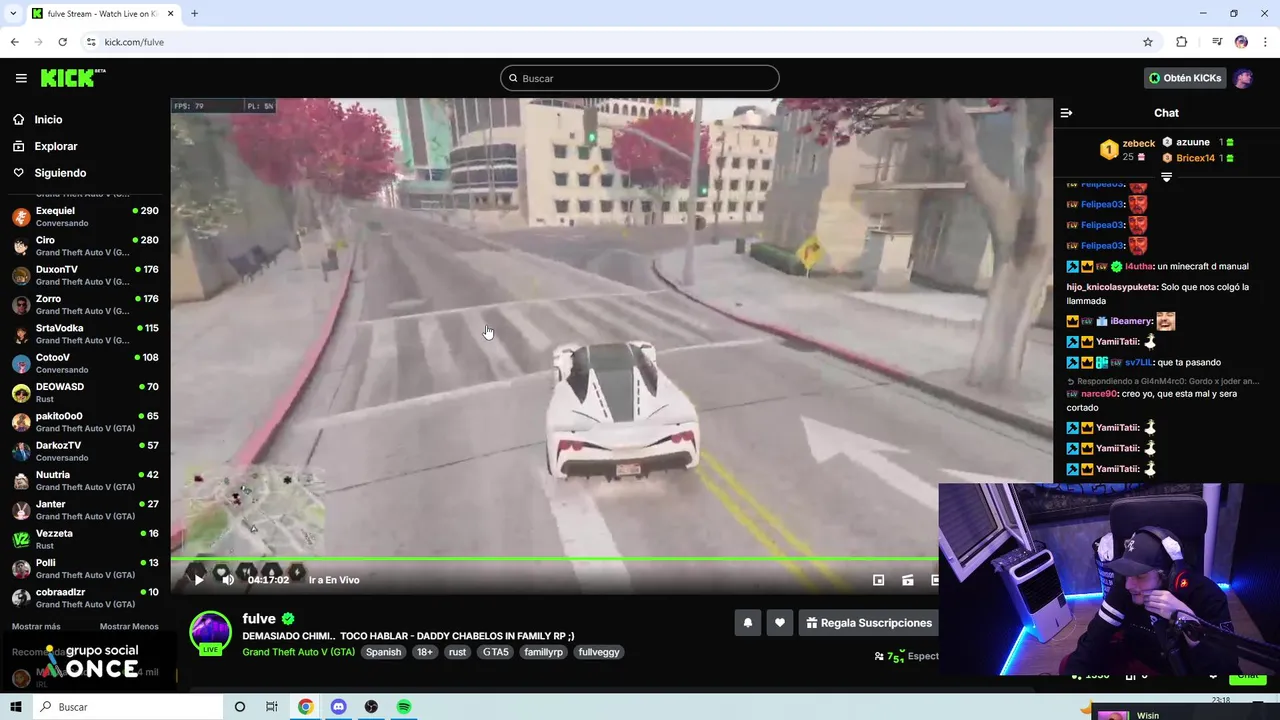
Task: Open Exequiel's channel in the sidebar
Action: pyautogui.click(x=85, y=217)
